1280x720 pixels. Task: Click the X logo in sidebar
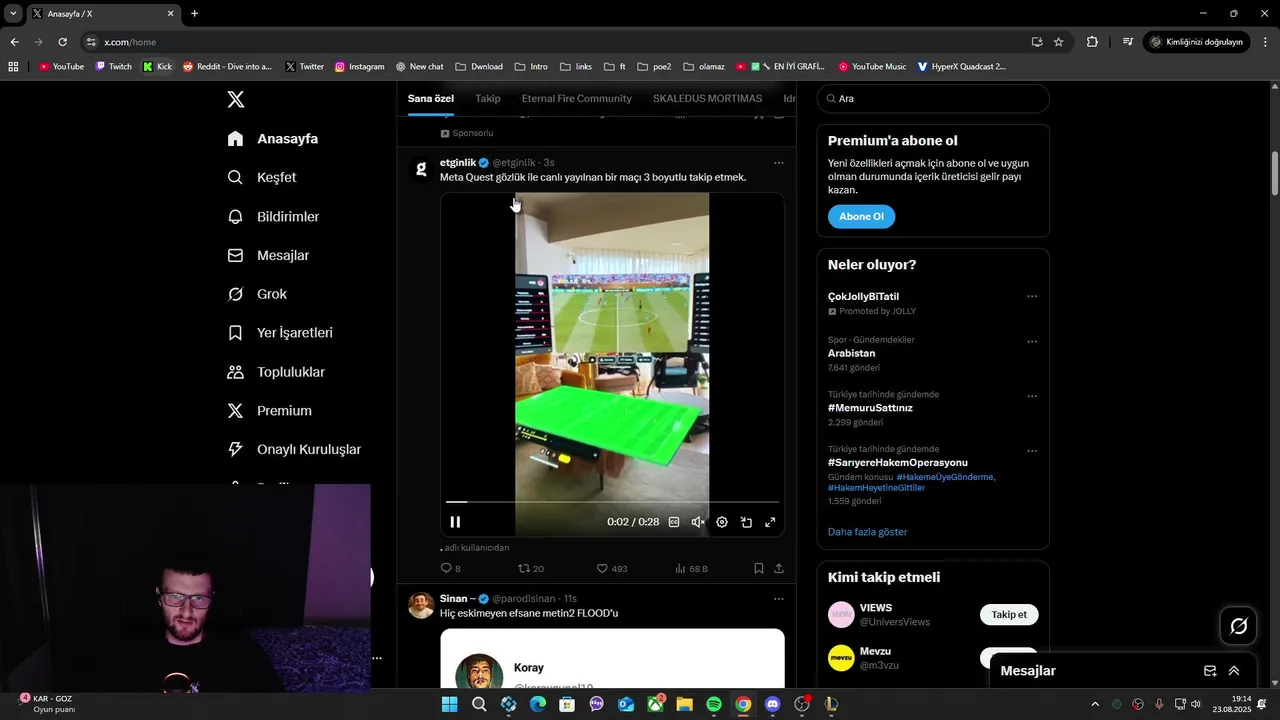point(236,99)
